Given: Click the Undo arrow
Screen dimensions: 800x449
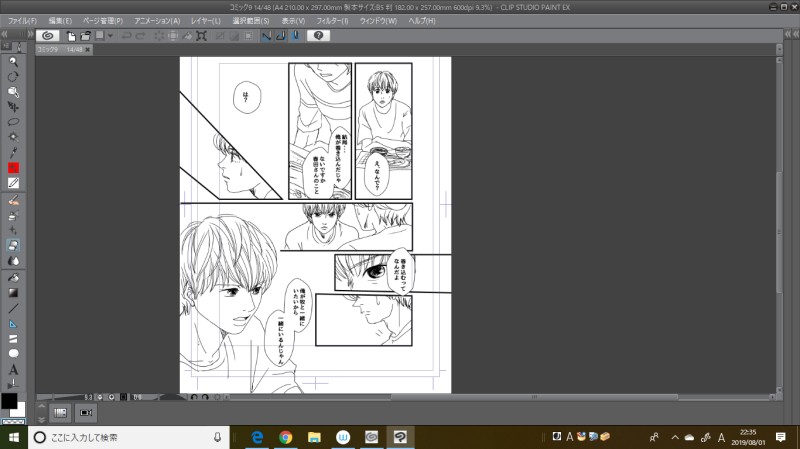Looking at the screenshot, I should click(127, 36).
